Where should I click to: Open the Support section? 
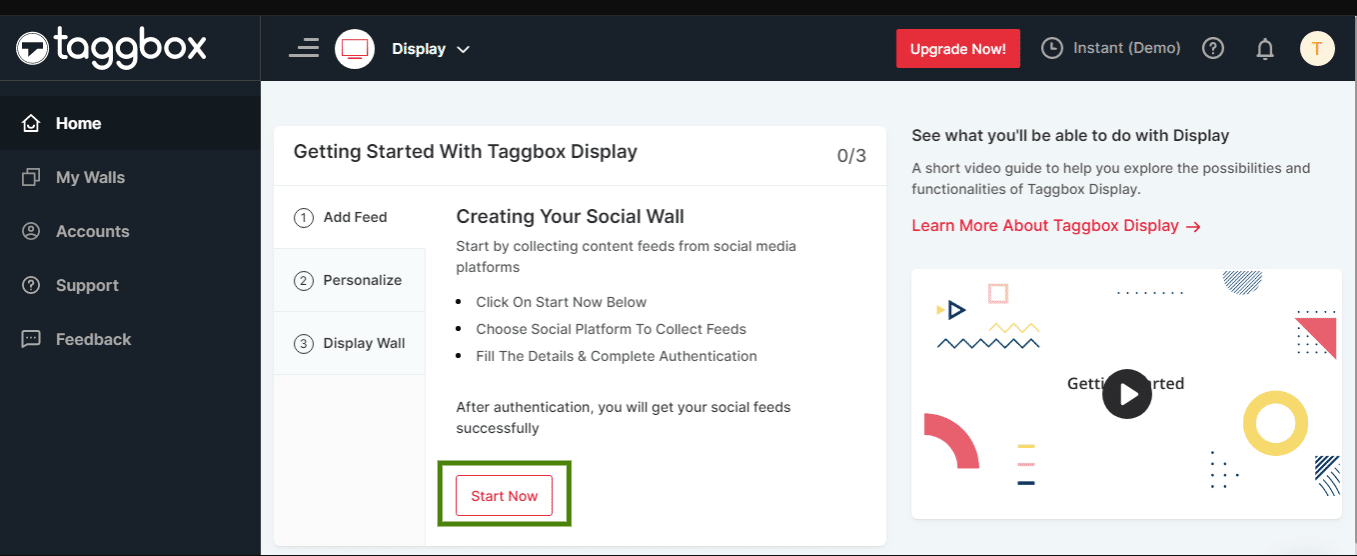pyautogui.click(x=87, y=285)
